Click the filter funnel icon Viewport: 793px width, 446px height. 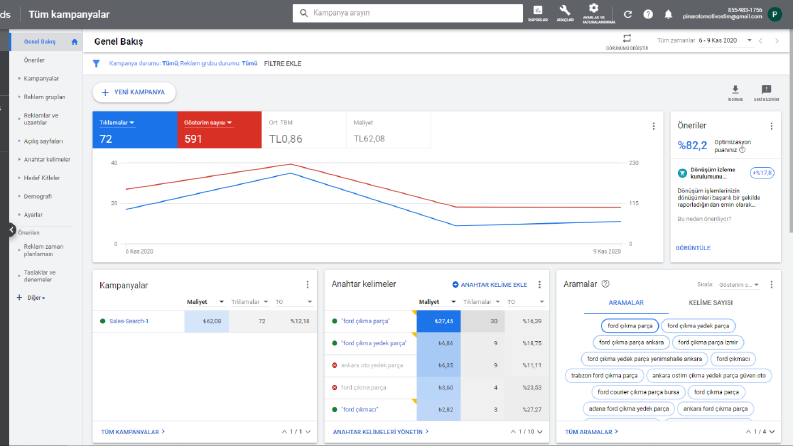click(96, 64)
